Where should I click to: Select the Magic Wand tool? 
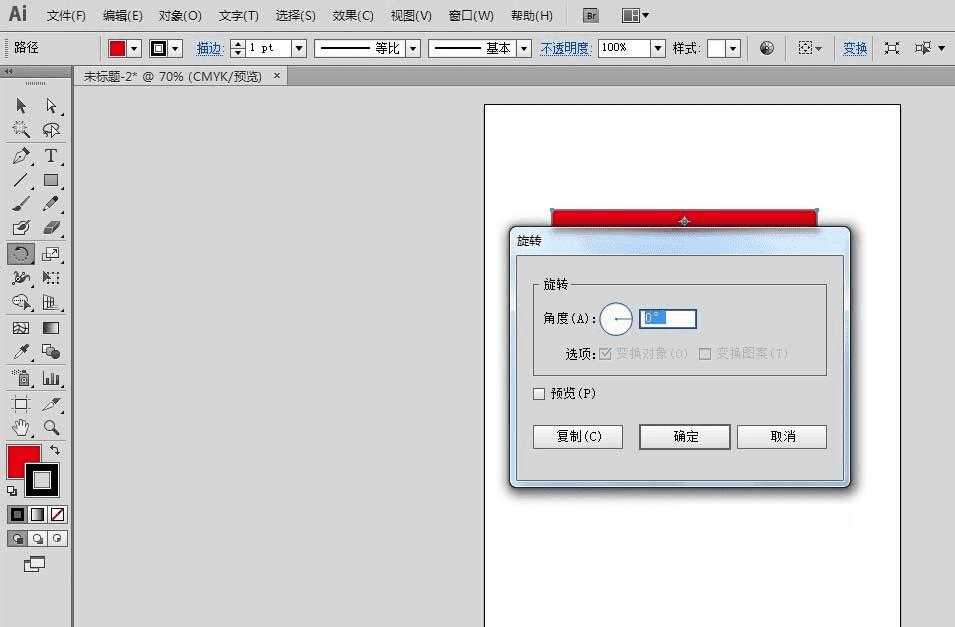pos(21,129)
